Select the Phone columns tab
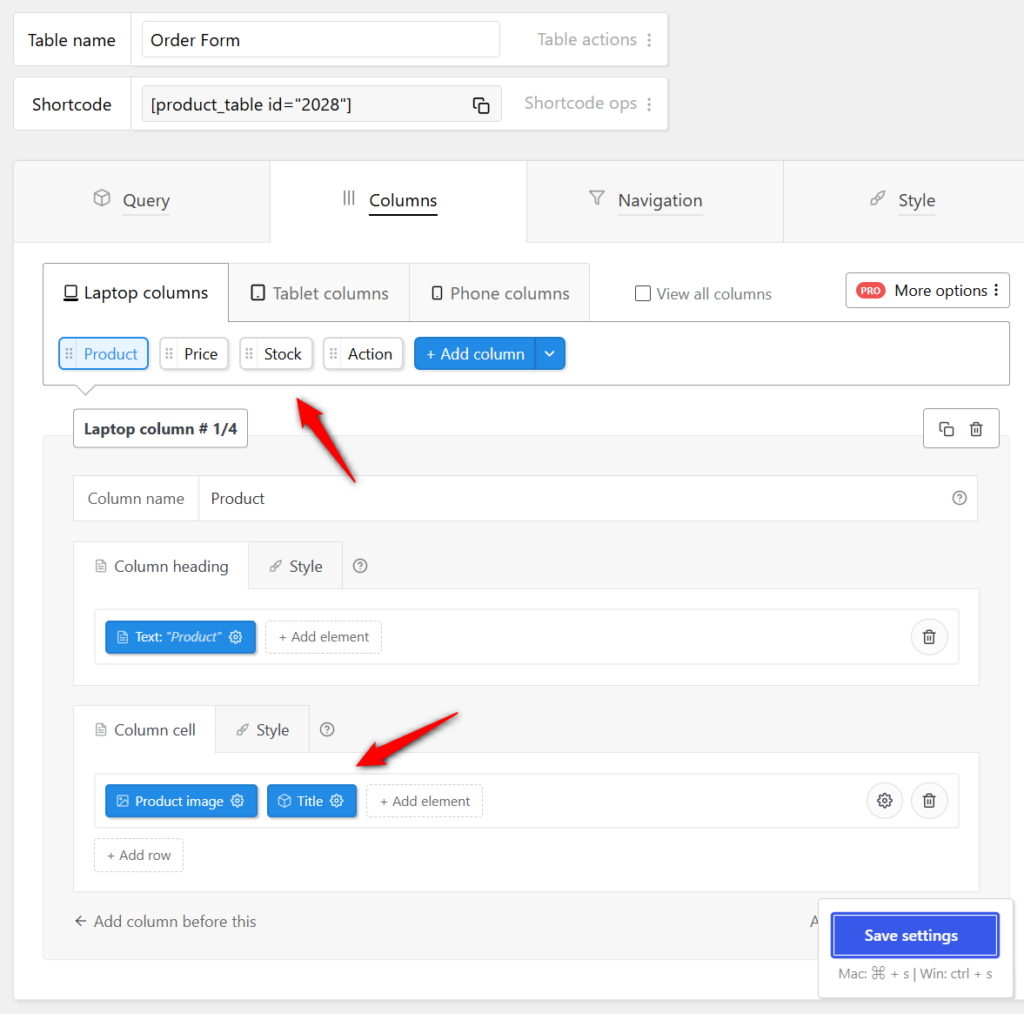The image size is (1024, 1014). [500, 293]
